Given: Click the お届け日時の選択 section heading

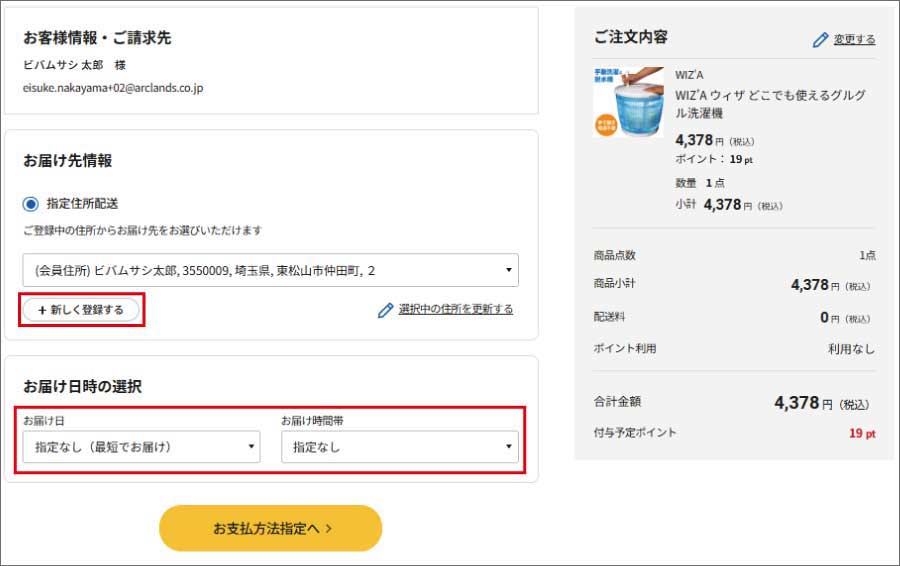Looking at the screenshot, I should 82,386.
